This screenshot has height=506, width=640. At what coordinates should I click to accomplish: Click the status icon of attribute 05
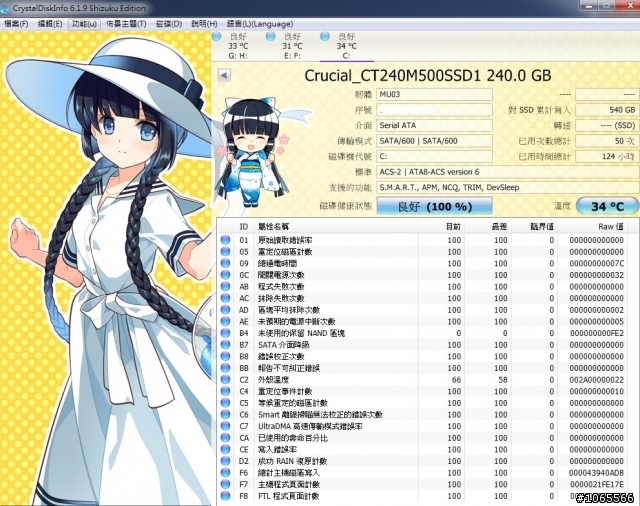[225, 252]
